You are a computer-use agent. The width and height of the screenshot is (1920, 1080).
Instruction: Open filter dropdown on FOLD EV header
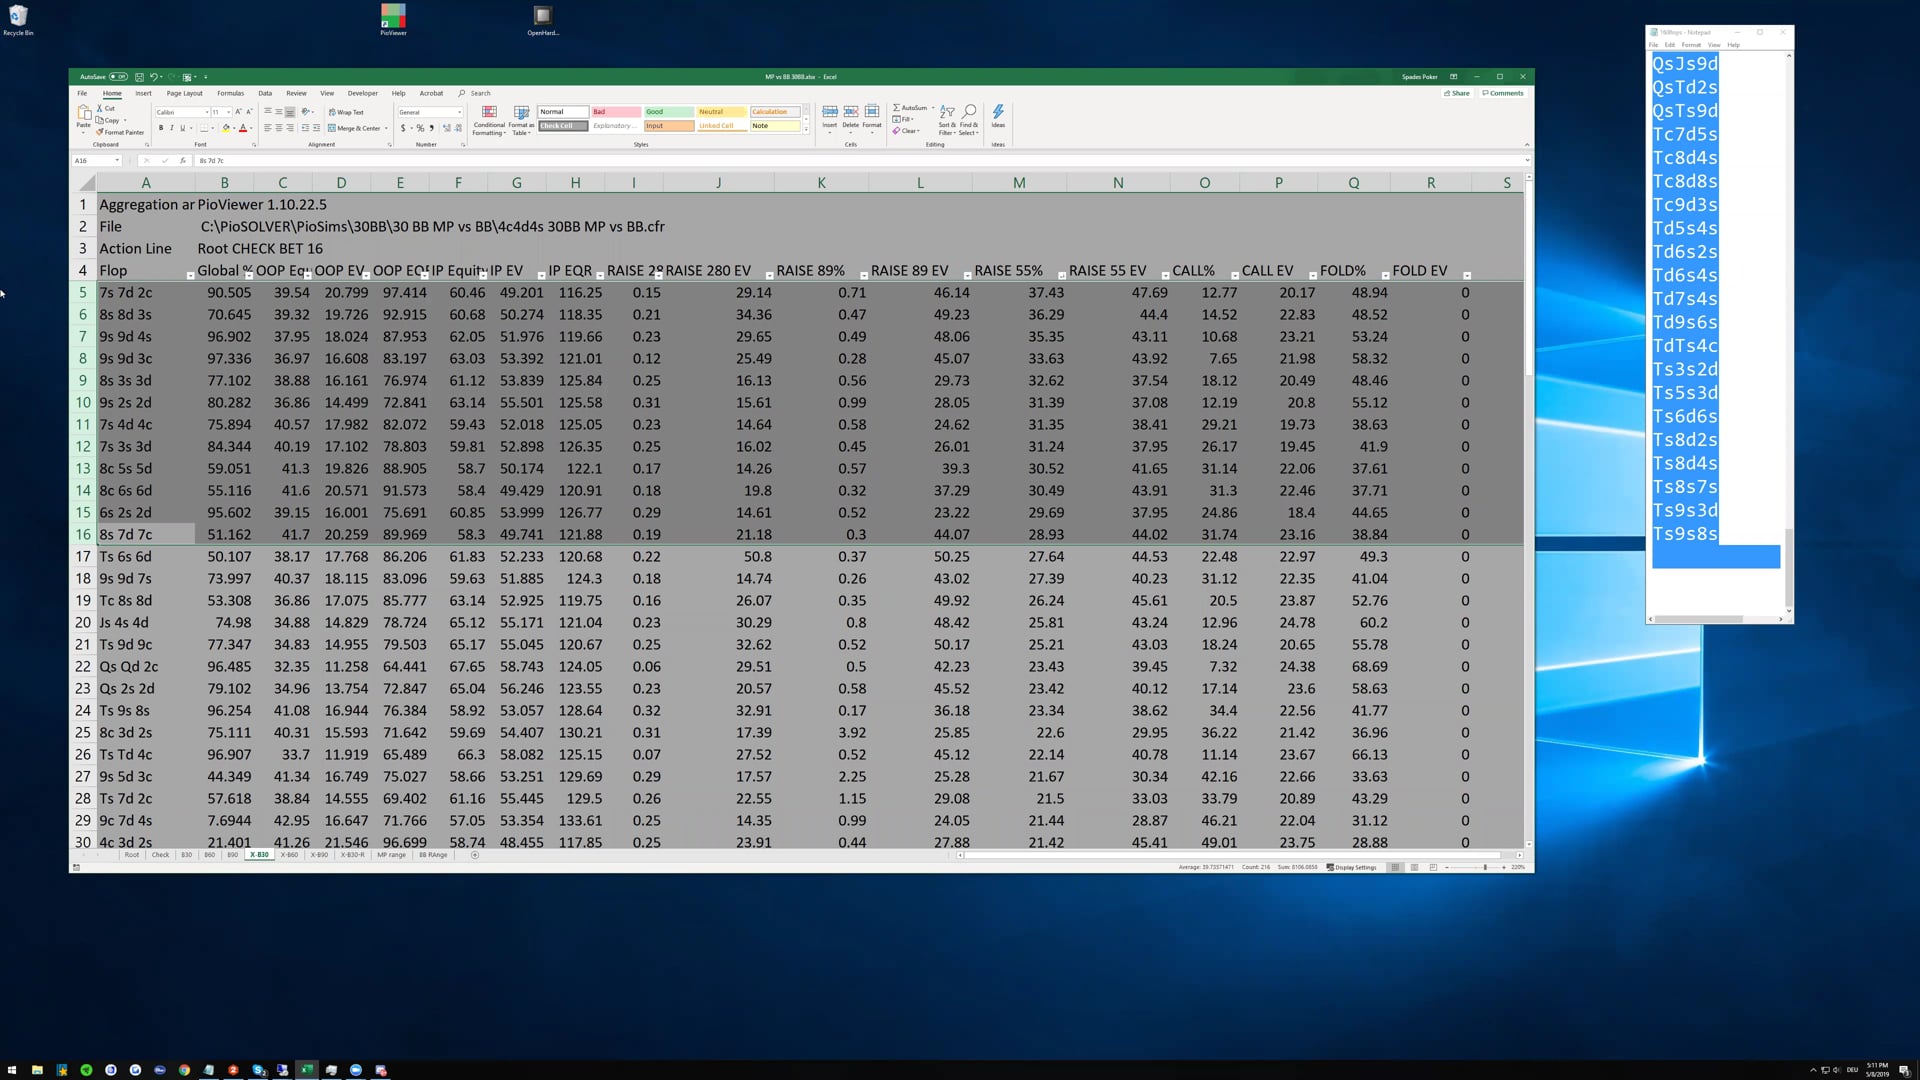tap(1467, 275)
